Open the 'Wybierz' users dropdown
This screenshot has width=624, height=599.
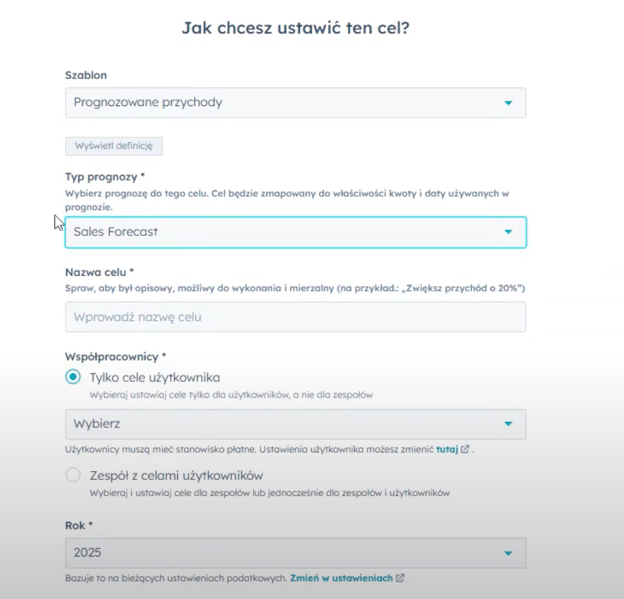[x=296, y=424]
